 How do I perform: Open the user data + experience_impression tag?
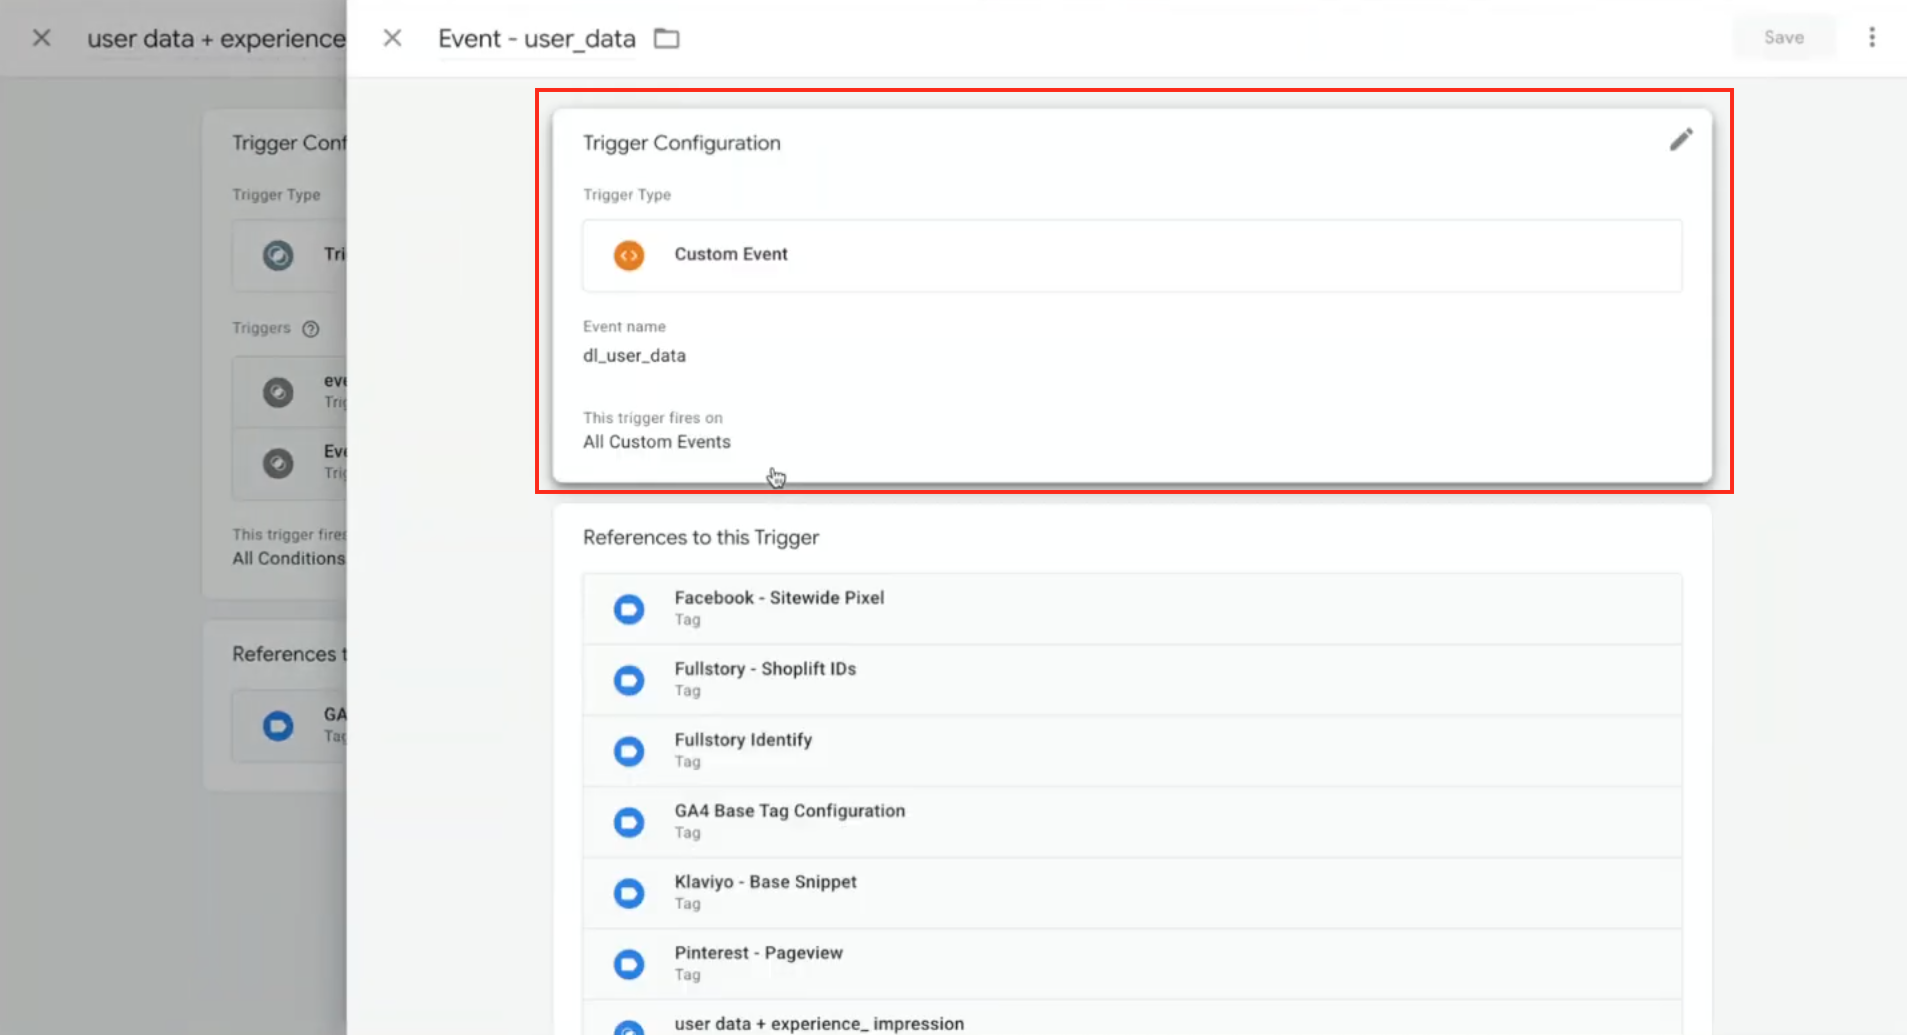pos(819,1023)
